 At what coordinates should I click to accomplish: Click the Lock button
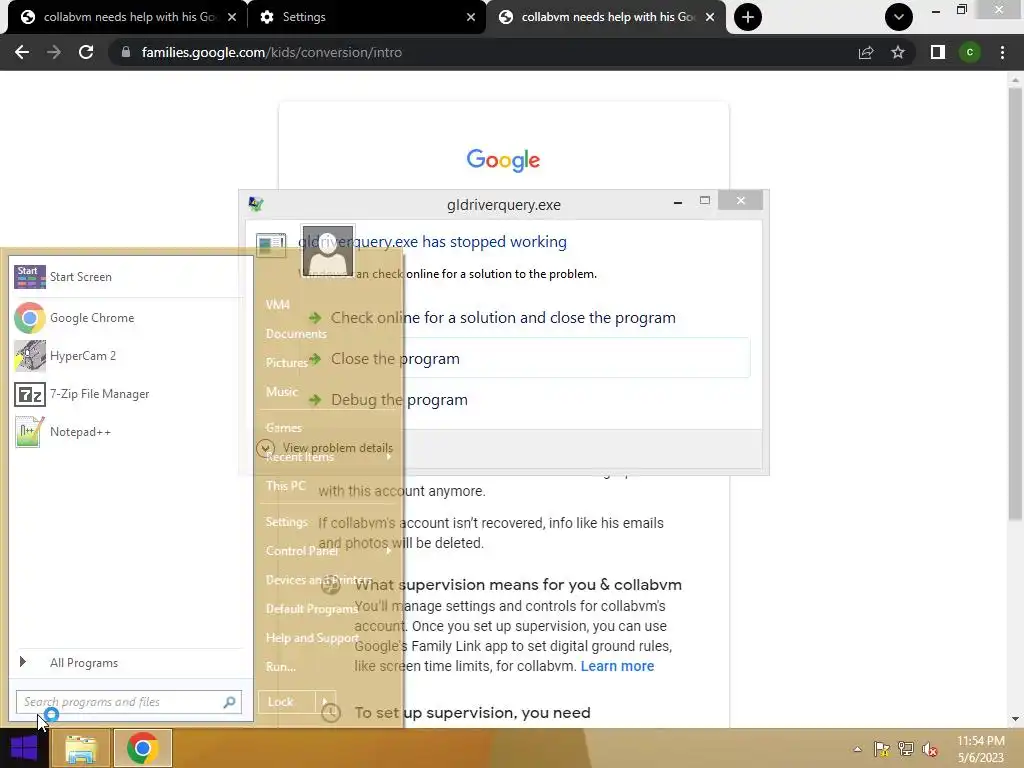286,702
